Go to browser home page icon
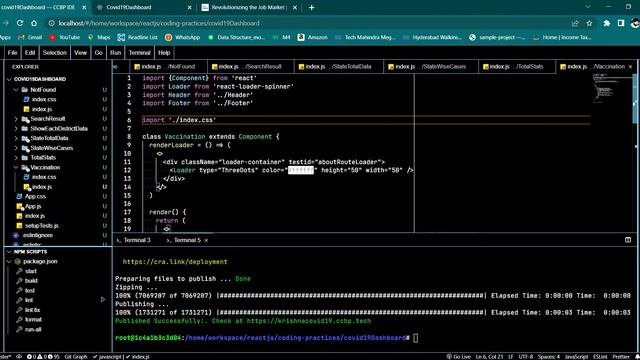640x360 pixels. (34, 23)
